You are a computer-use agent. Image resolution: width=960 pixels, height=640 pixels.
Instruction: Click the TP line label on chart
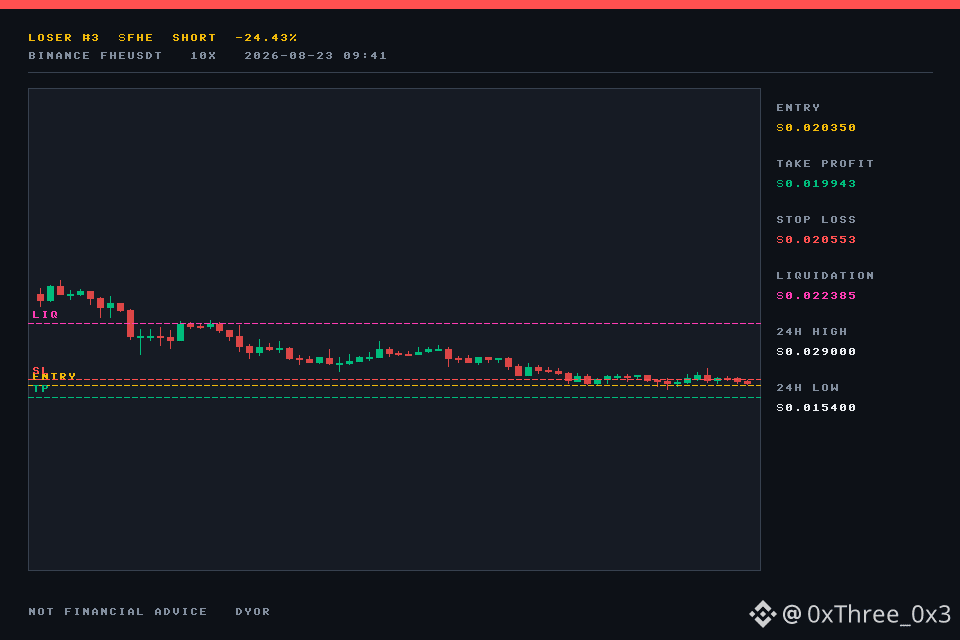[x=40, y=388]
